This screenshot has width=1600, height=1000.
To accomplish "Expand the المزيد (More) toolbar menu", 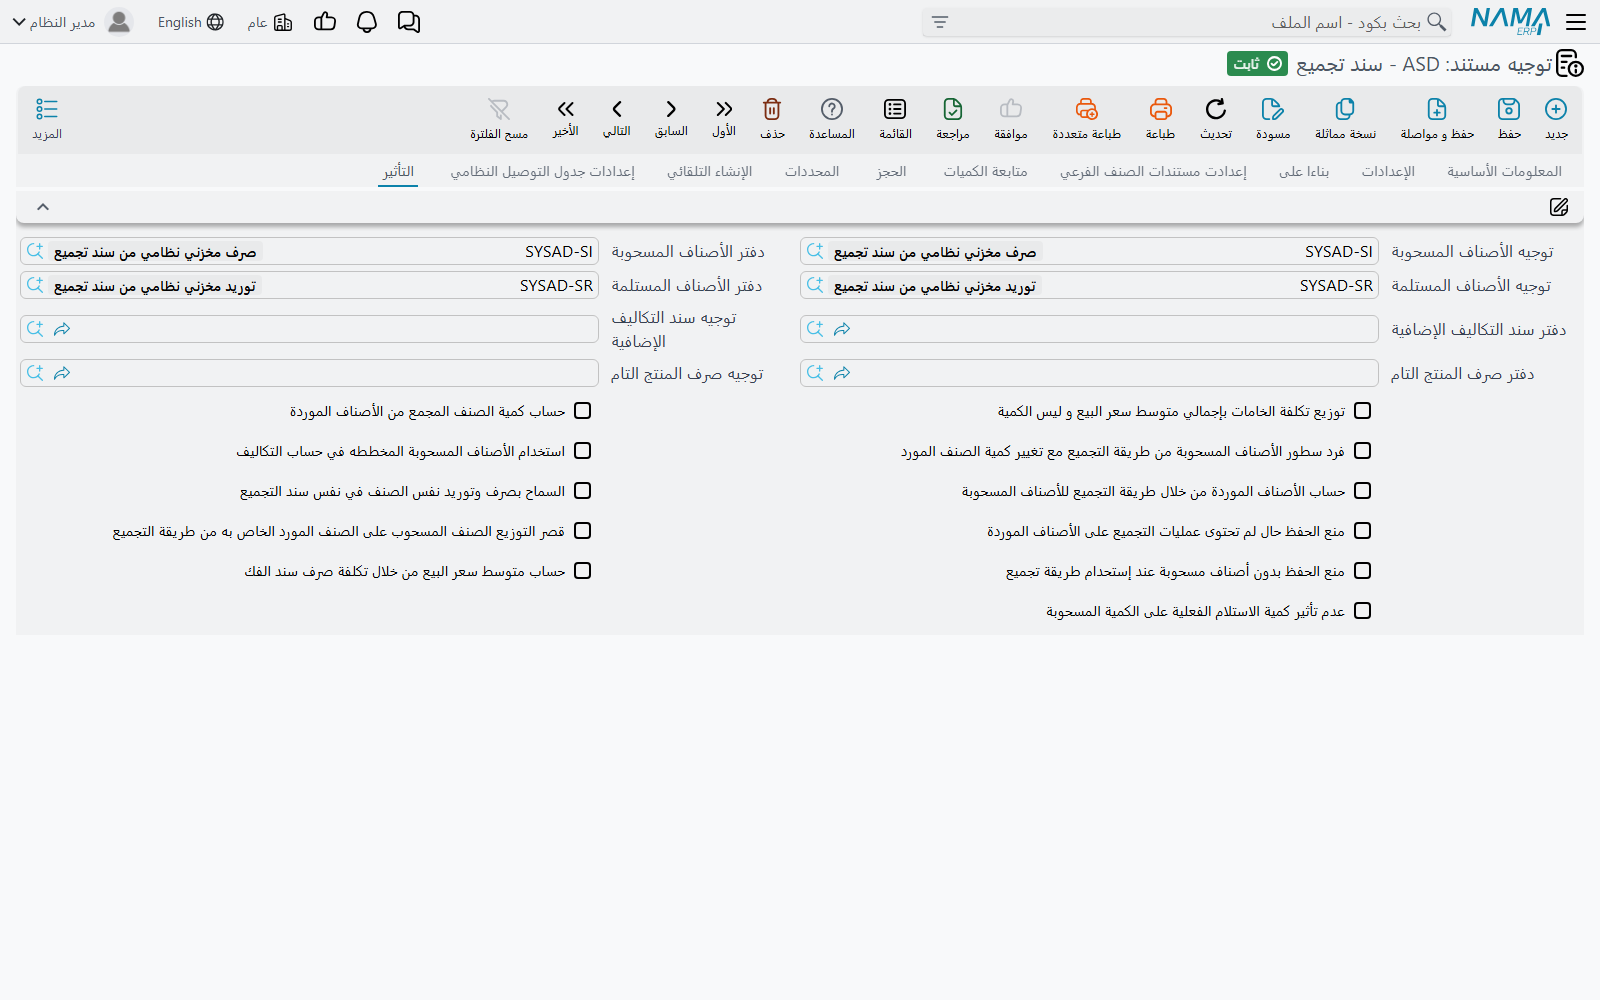I will tap(47, 118).
